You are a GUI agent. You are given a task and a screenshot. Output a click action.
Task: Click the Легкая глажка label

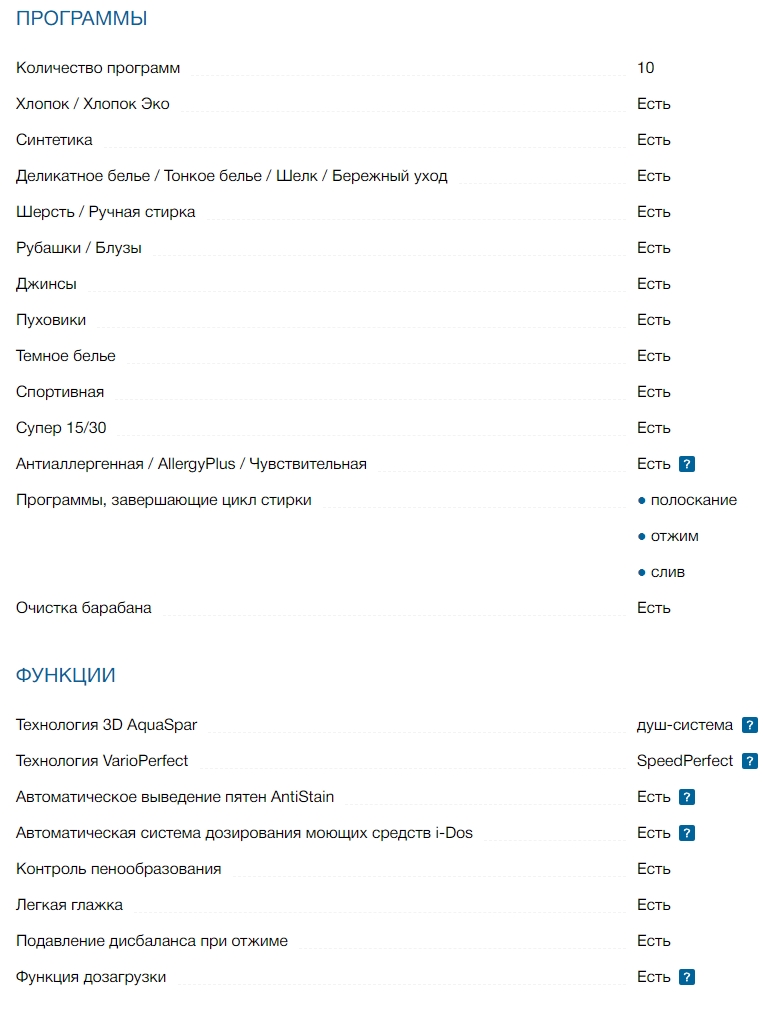70,905
